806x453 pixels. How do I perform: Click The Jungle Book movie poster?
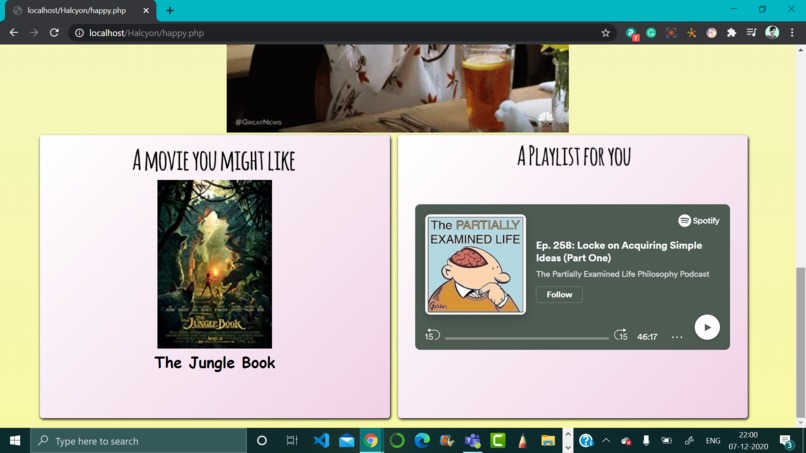(214, 264)
